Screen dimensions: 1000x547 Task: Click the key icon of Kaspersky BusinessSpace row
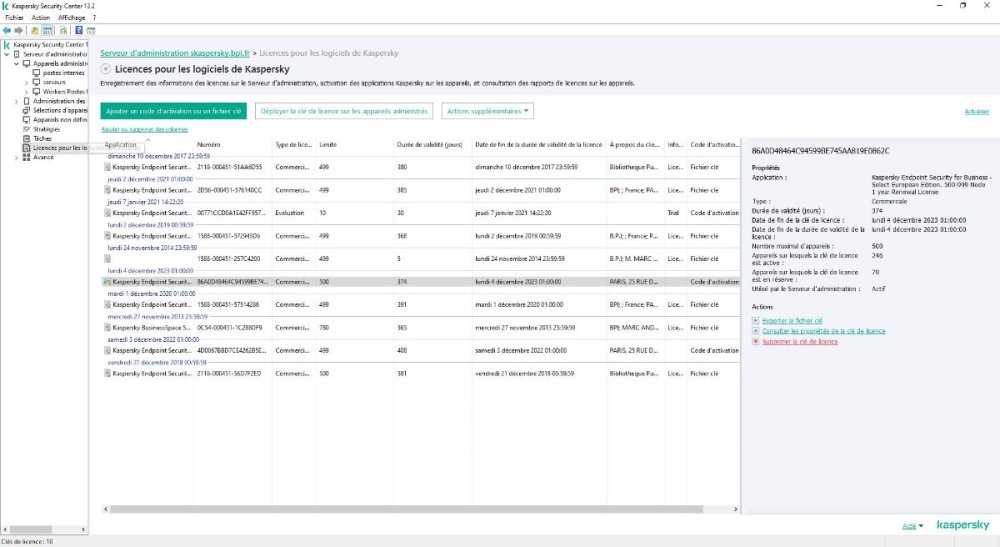pyautogui.click(x=108, y=328)
